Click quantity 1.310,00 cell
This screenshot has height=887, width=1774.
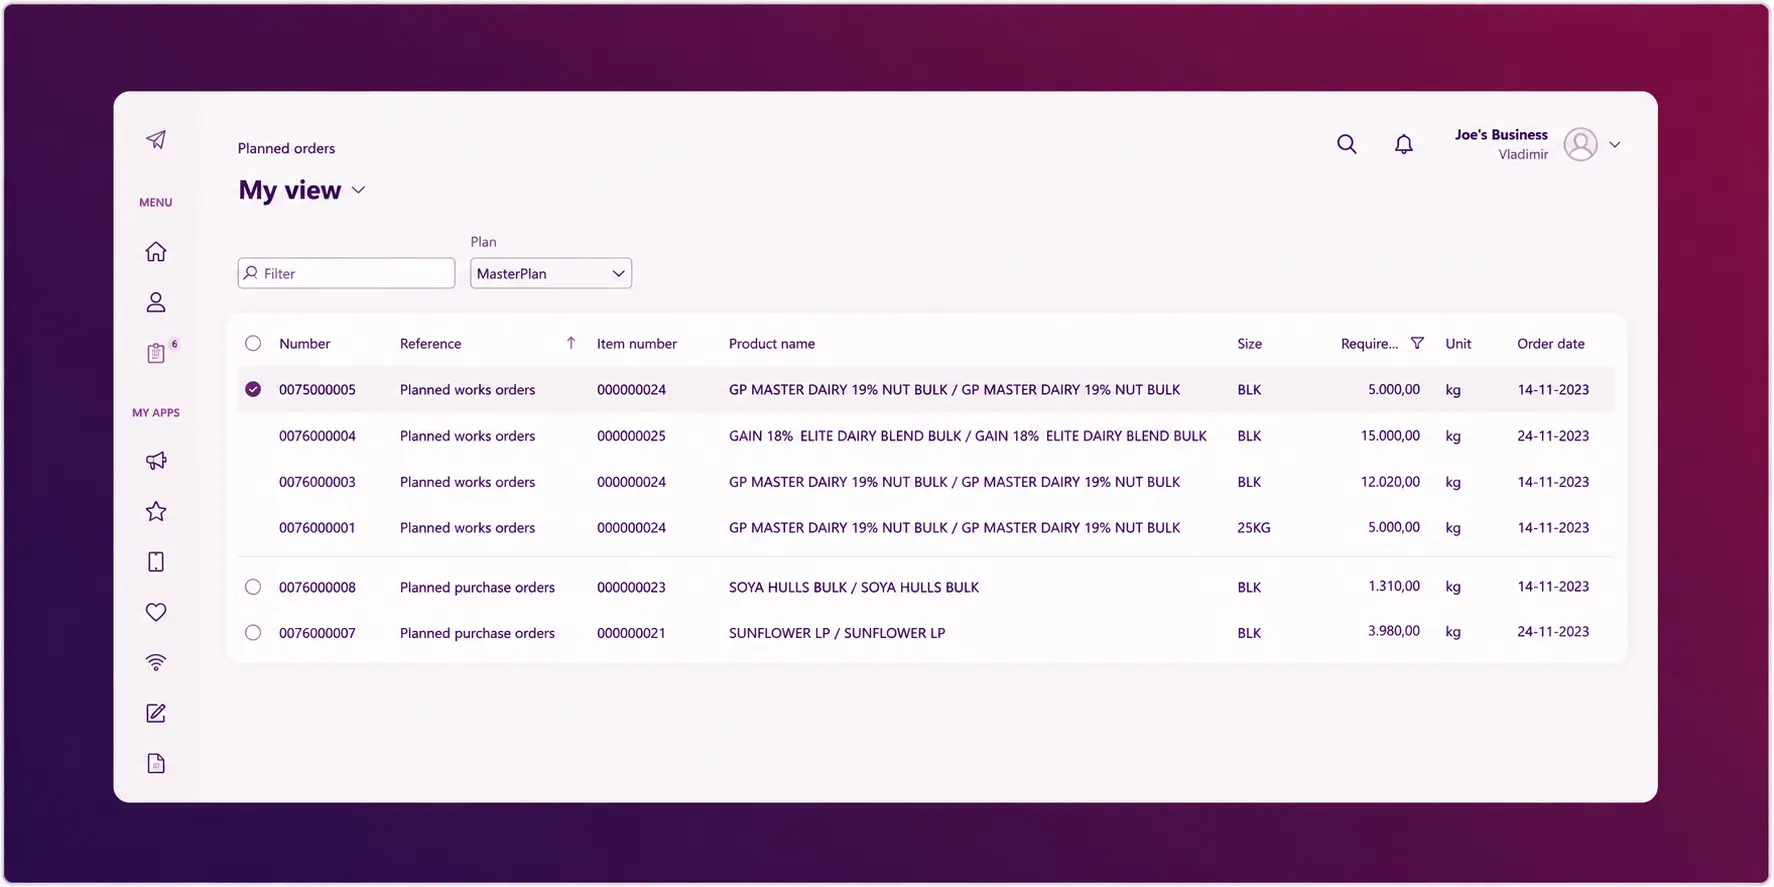point(1394,587)
